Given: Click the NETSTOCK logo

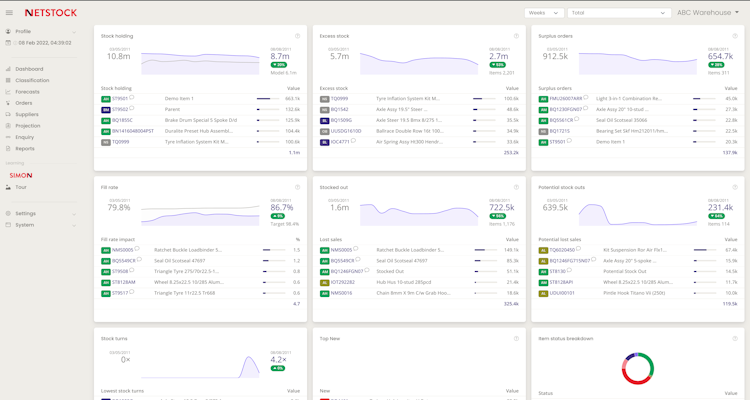Looking at the screenshot, I should (50, 14).
